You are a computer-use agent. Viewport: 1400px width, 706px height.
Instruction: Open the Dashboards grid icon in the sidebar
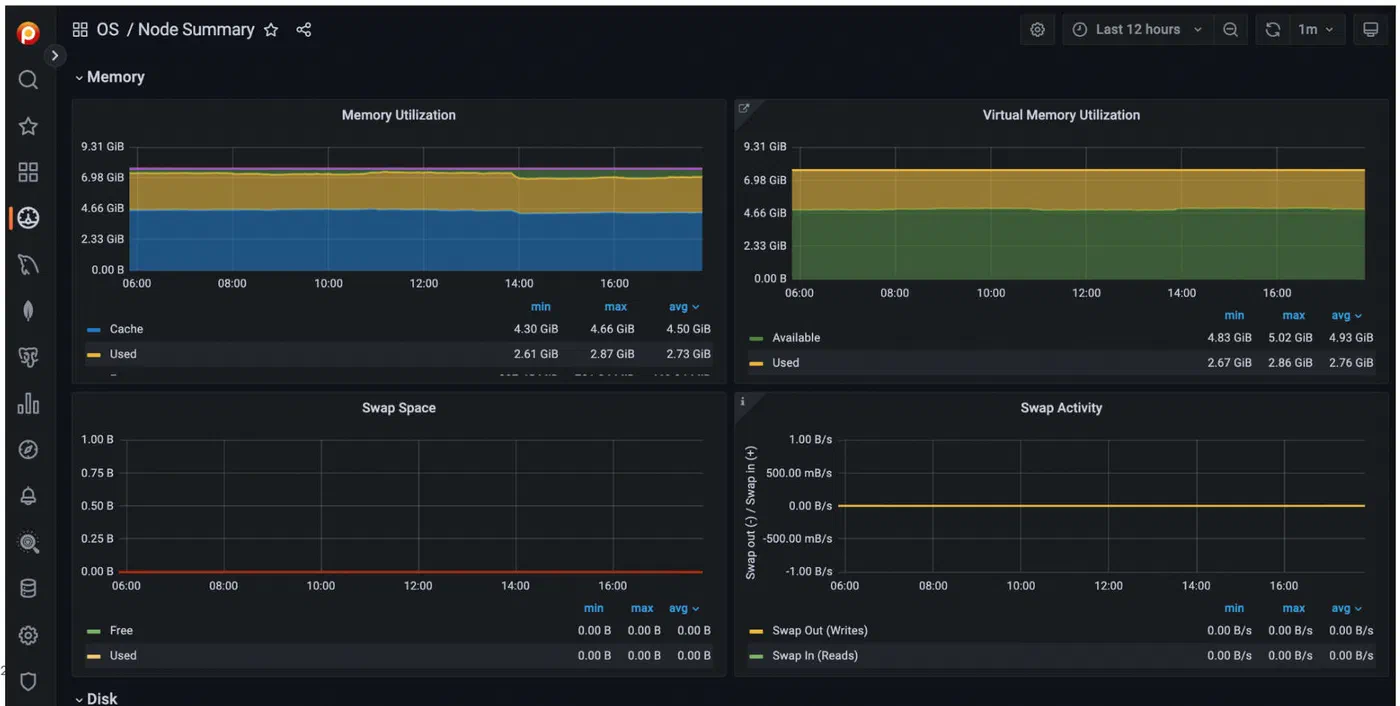pos(28,172)
